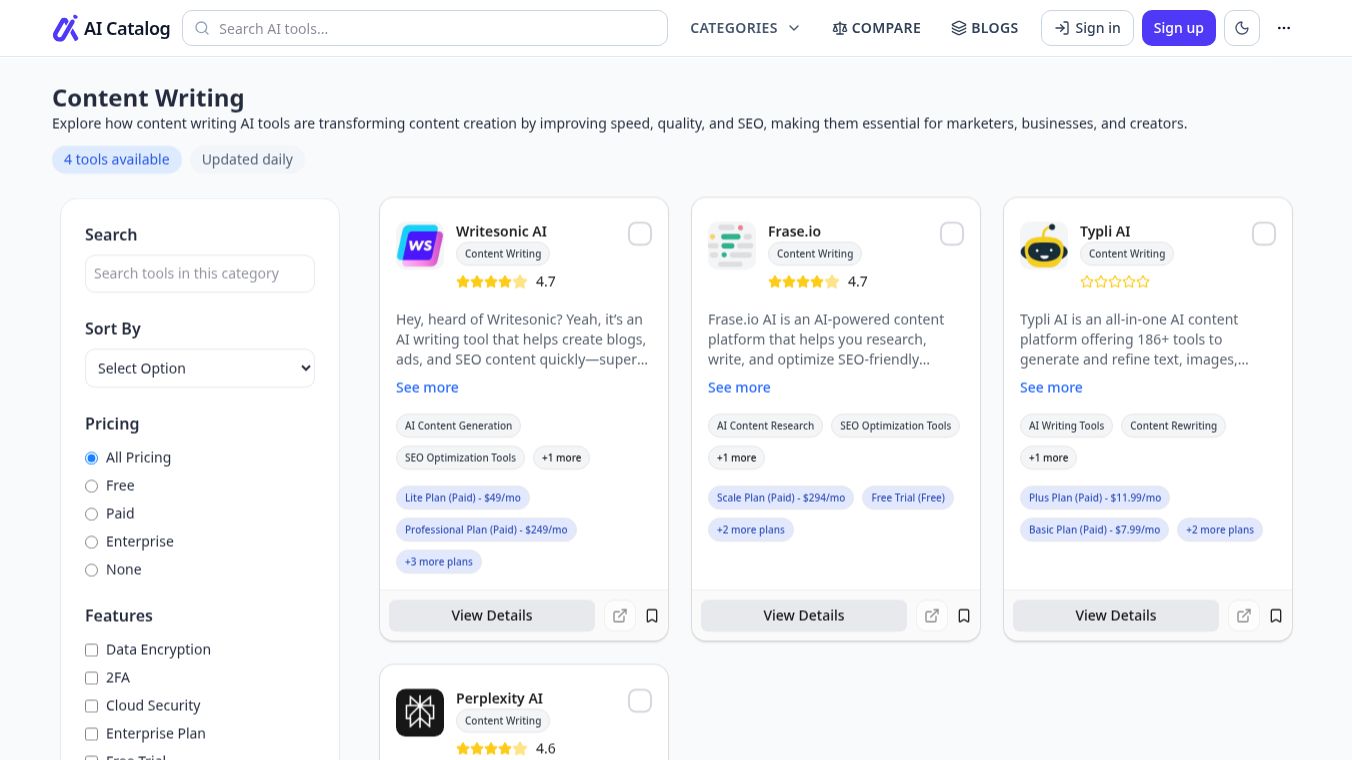Image resolution: width=1352 pixels, height=760 pixels.
Task: Select Enterprise pricing radio option
Action: (92, 542)
